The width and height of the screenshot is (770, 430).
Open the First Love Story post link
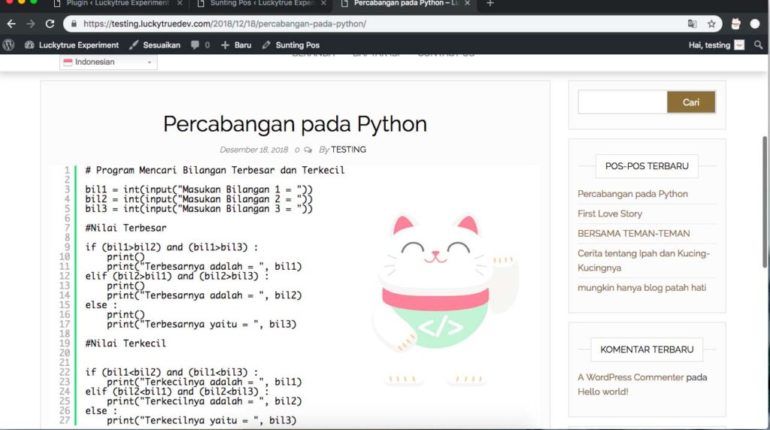(x=609, y=213)
